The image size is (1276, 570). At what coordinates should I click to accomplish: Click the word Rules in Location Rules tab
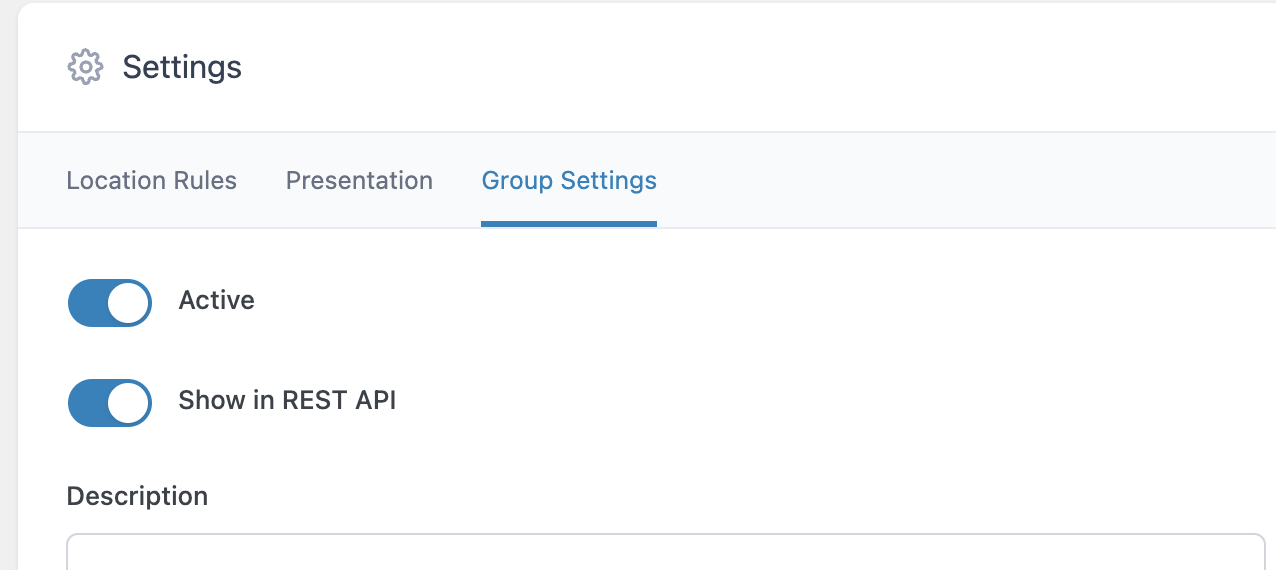(204, 181)
